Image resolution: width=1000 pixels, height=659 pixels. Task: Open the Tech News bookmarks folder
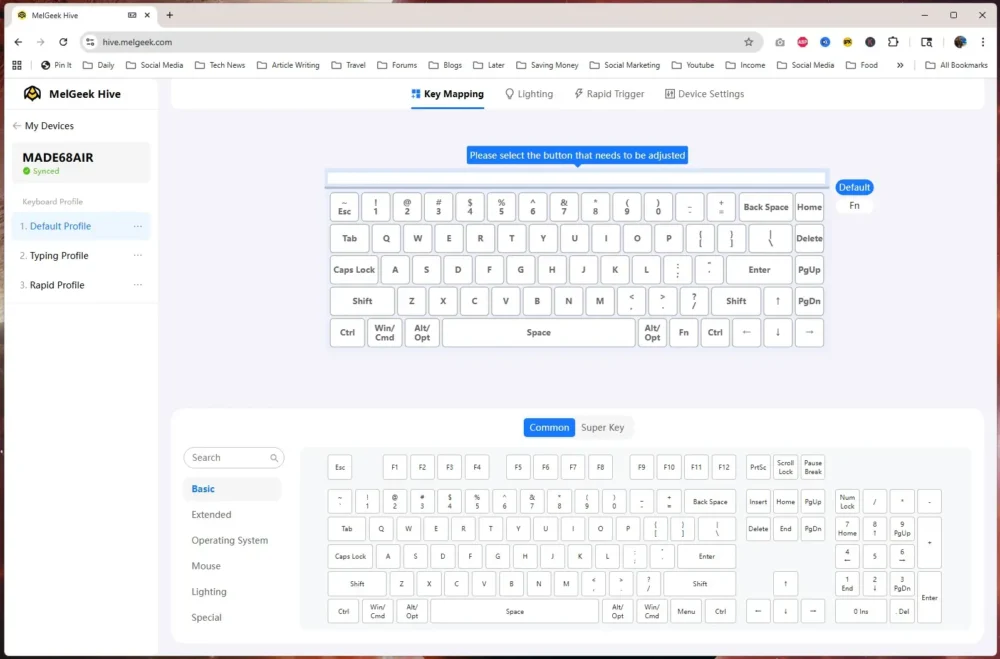click(x=220, y=65)
